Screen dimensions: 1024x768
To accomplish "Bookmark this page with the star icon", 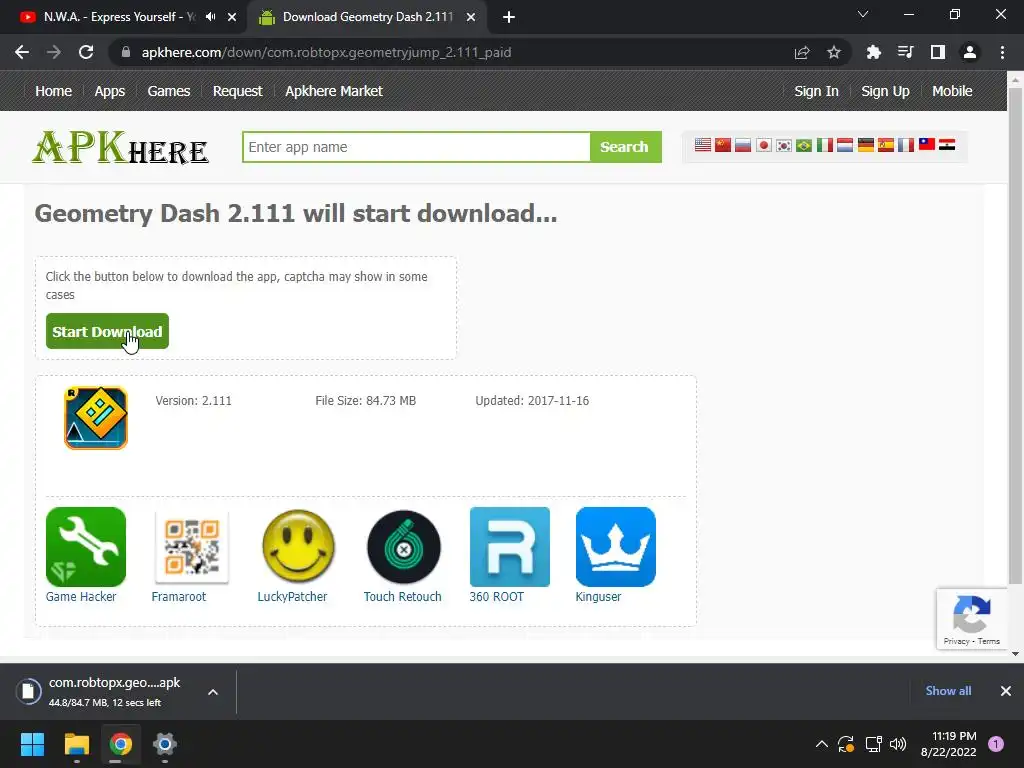I will (x=834, y=52).
